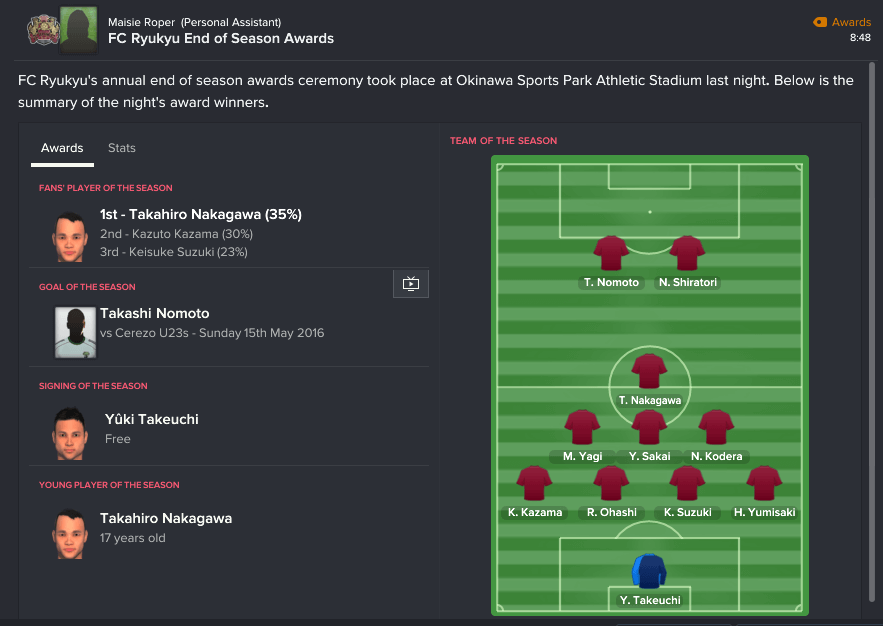Screen dimensions: 883x626
Task: Click the Awards label beside the tag
Action: point(851,22)
